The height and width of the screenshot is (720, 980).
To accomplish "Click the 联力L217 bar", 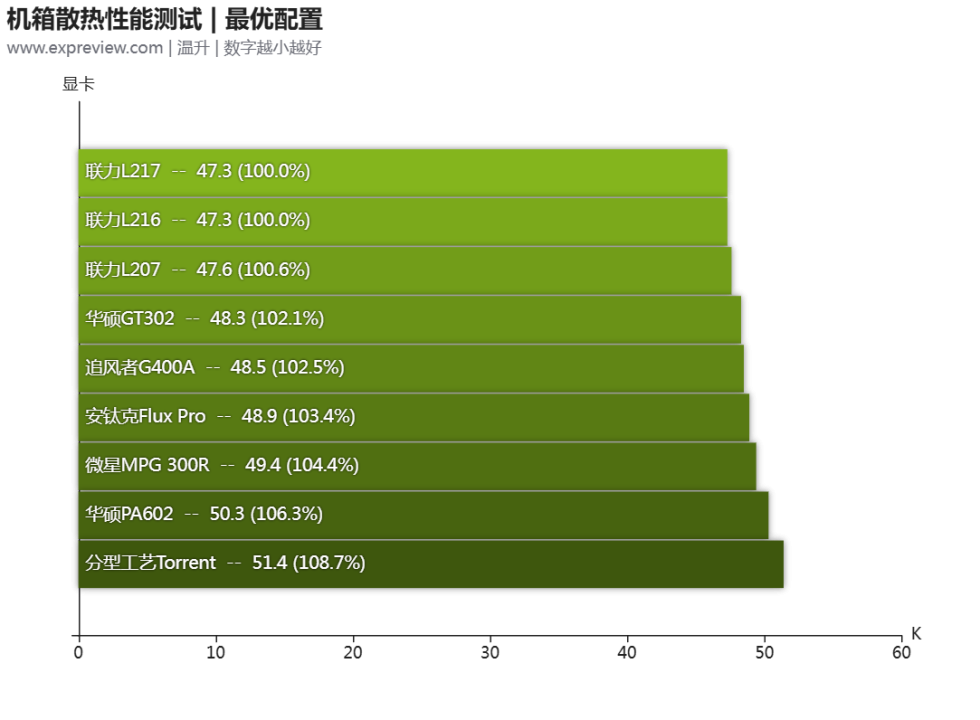I will pos(402,172).
